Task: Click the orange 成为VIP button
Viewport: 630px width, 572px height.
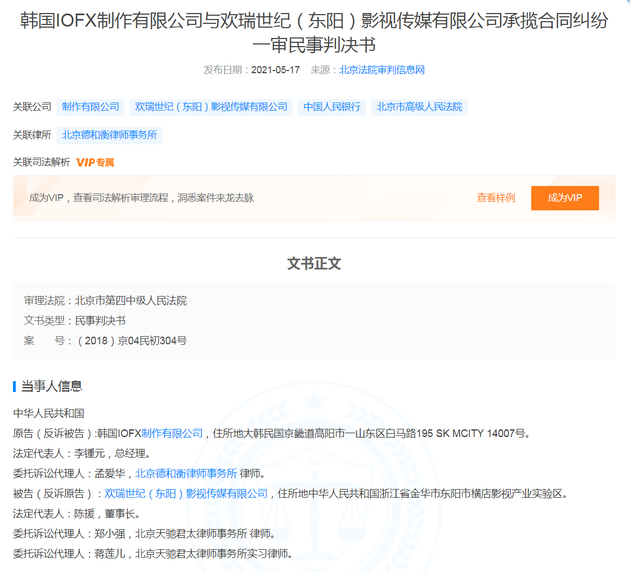Action: coord(565,198)
